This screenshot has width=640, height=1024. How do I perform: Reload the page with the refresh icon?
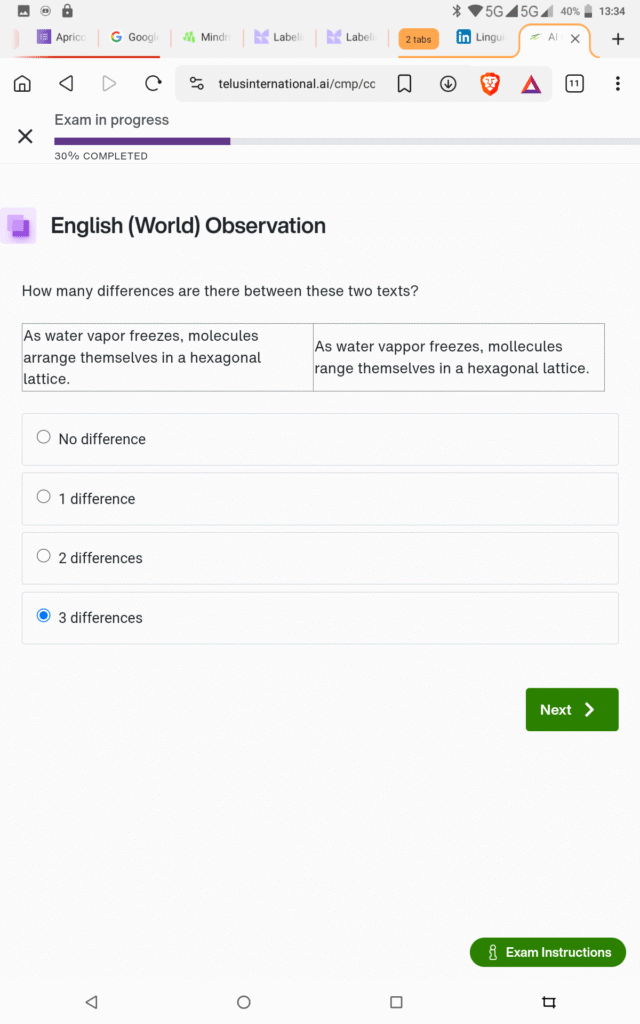pos(153,84)
